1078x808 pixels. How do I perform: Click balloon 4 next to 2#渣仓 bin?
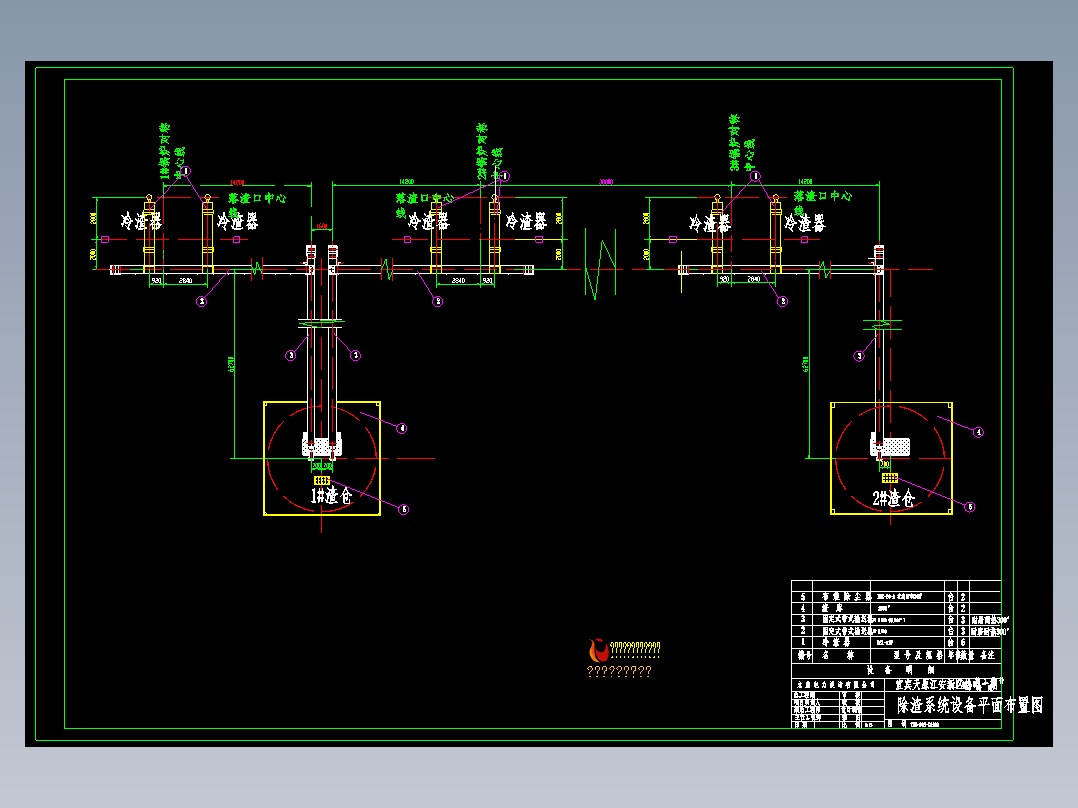pos(978,433)
